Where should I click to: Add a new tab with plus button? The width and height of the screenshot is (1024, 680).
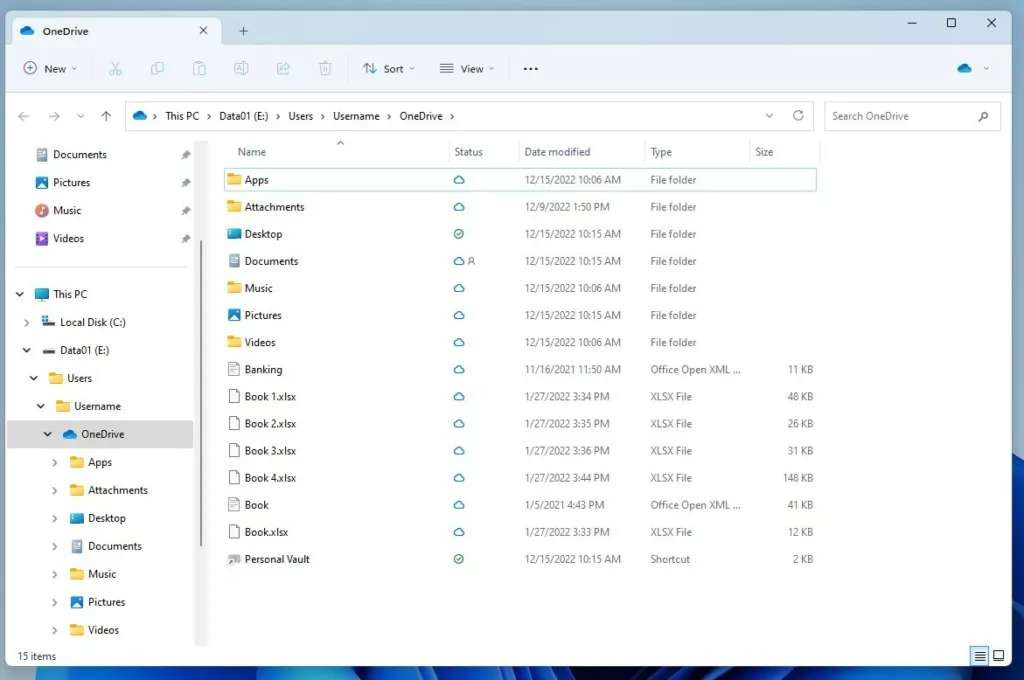click(x=243, y=31)
